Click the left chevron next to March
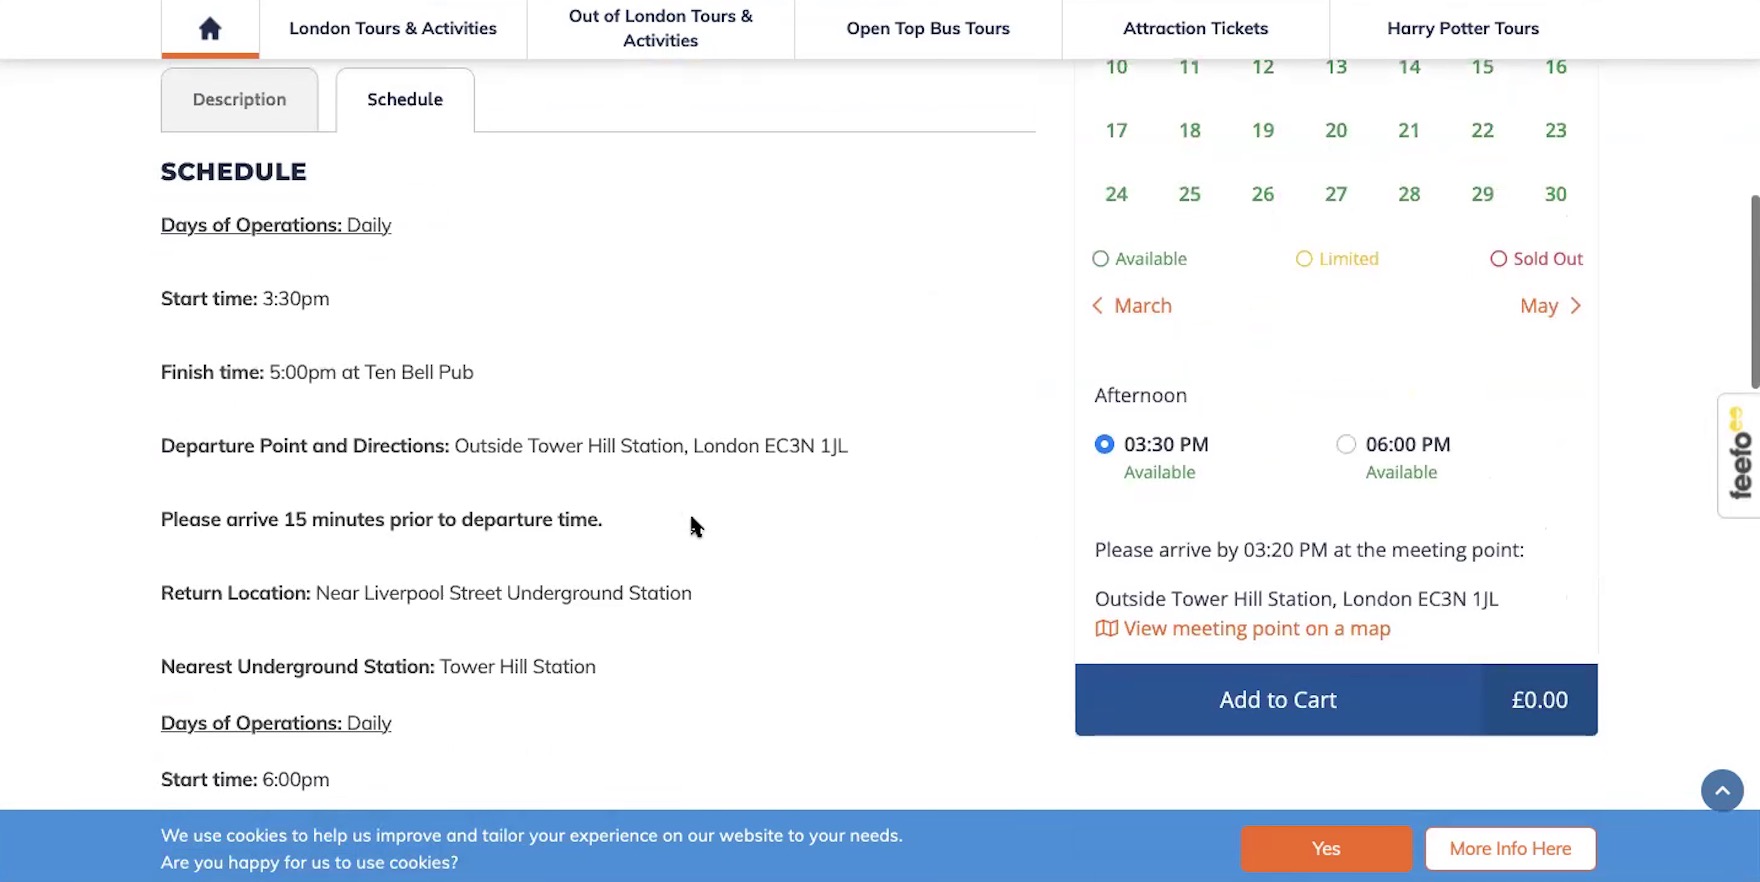The height and width of the screenshot is (882, 1760). [1098, 306]
